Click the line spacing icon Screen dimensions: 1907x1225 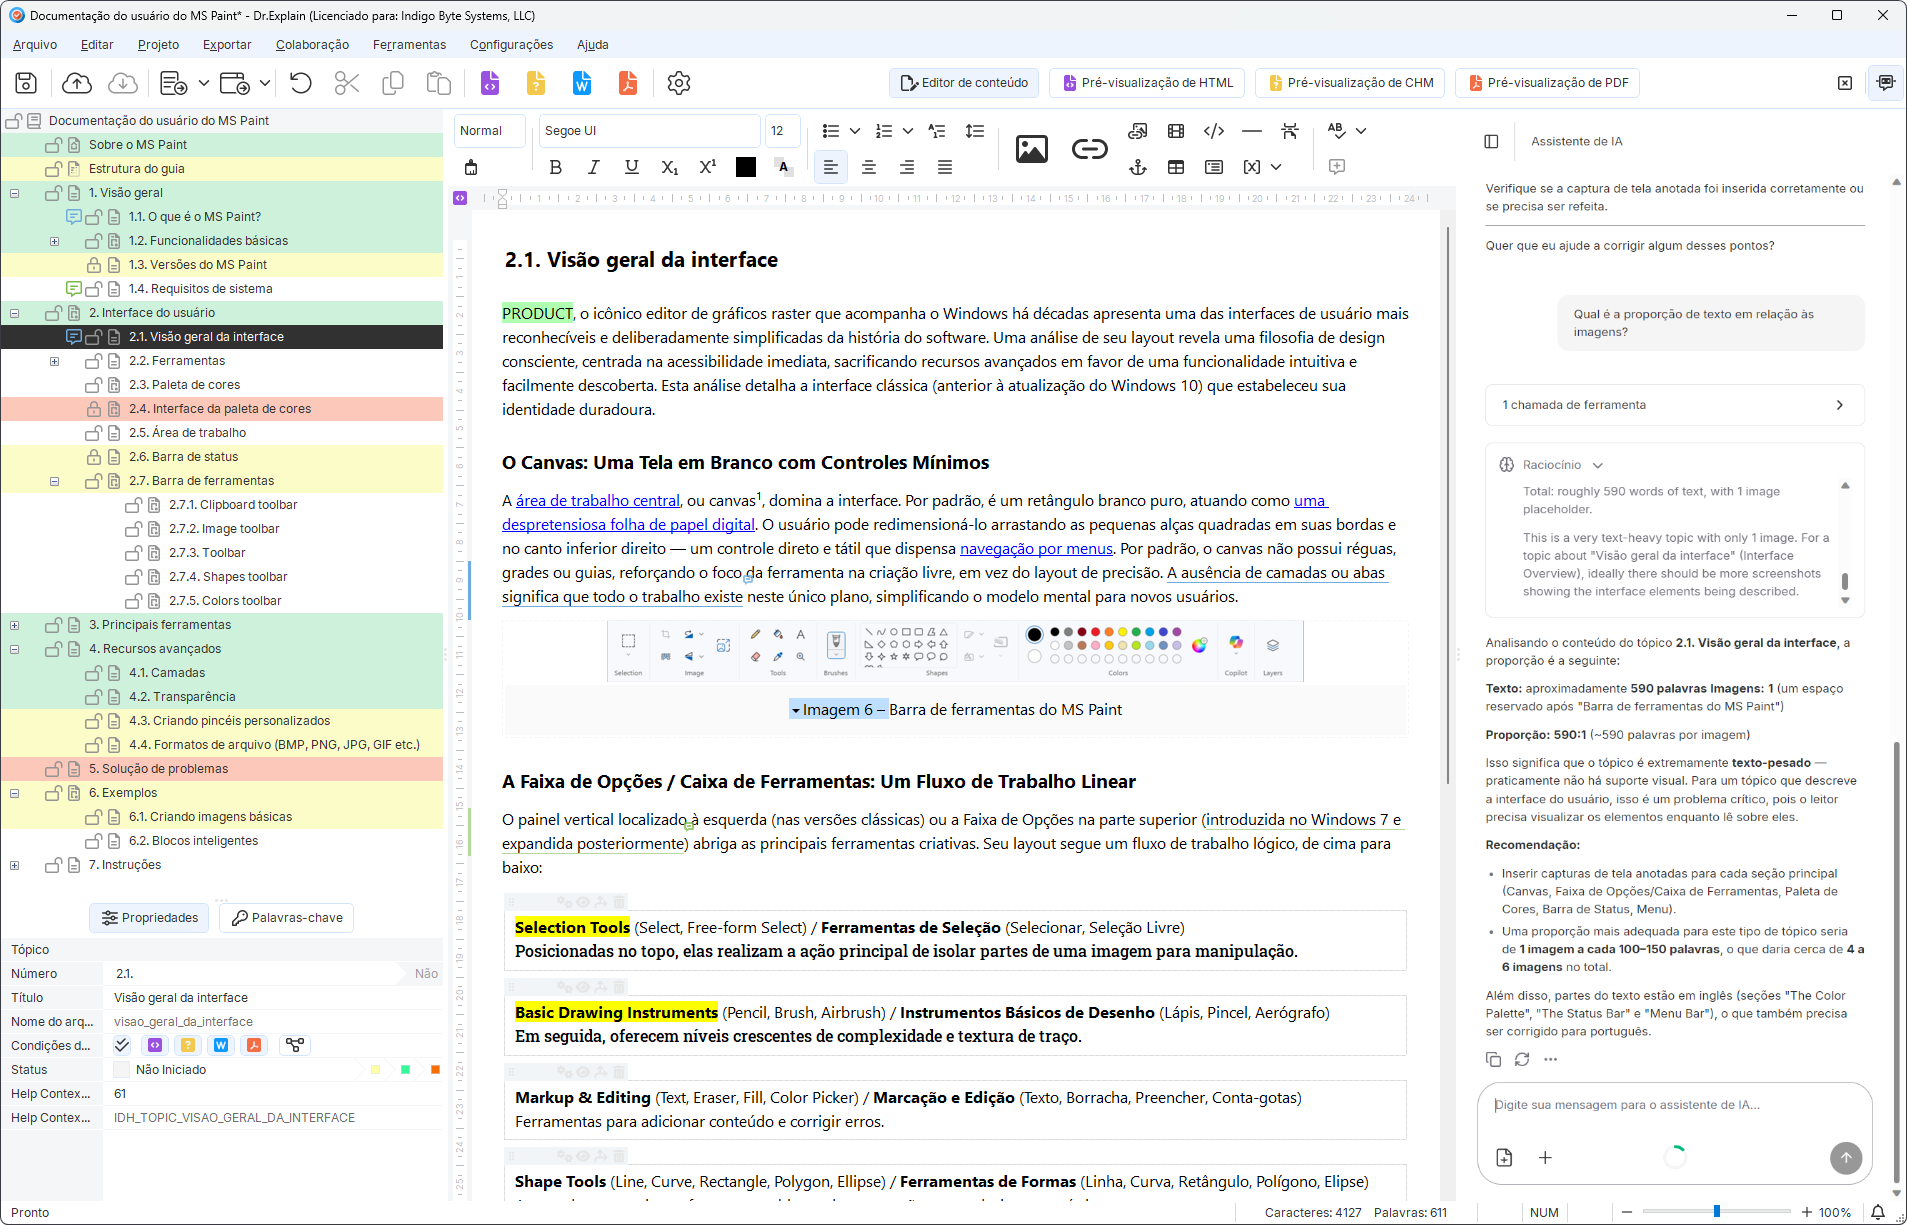point(975,131)
